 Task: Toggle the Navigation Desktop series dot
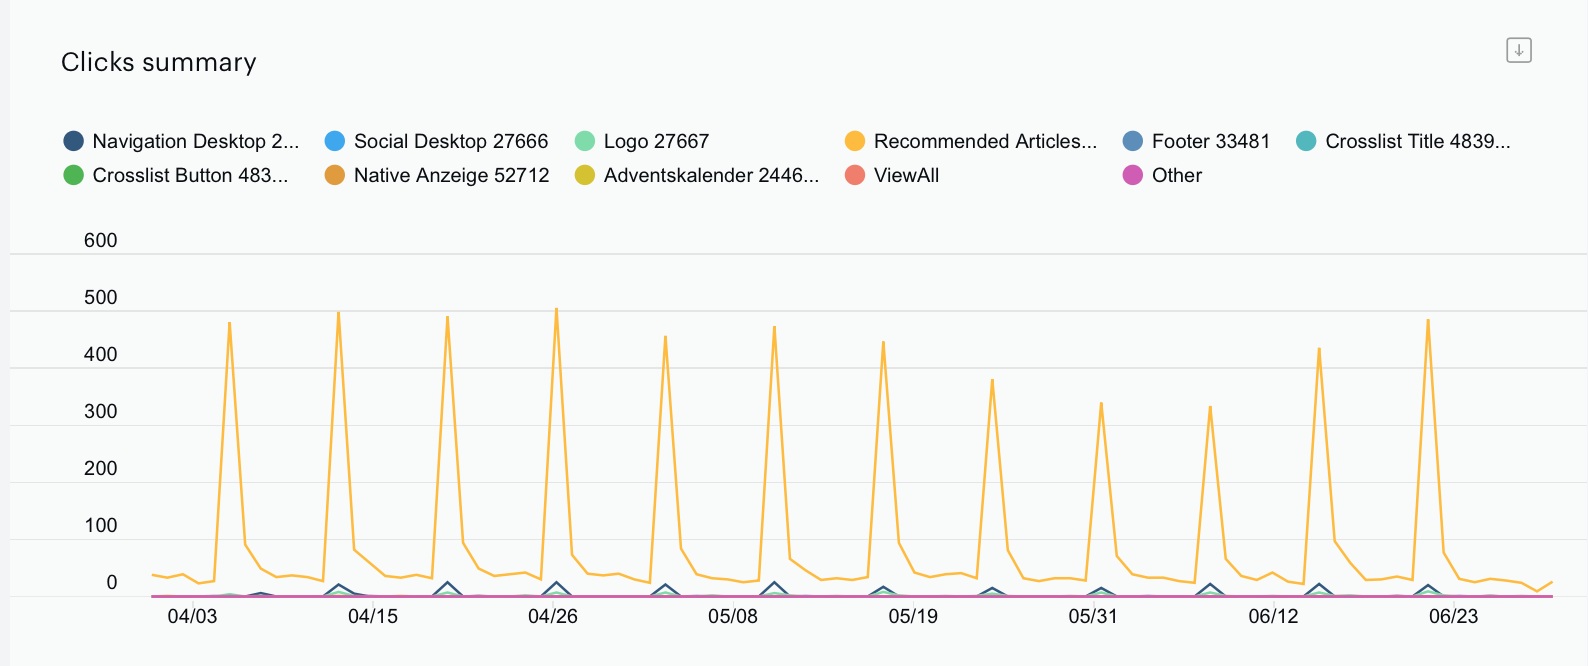tap(73, 141)
